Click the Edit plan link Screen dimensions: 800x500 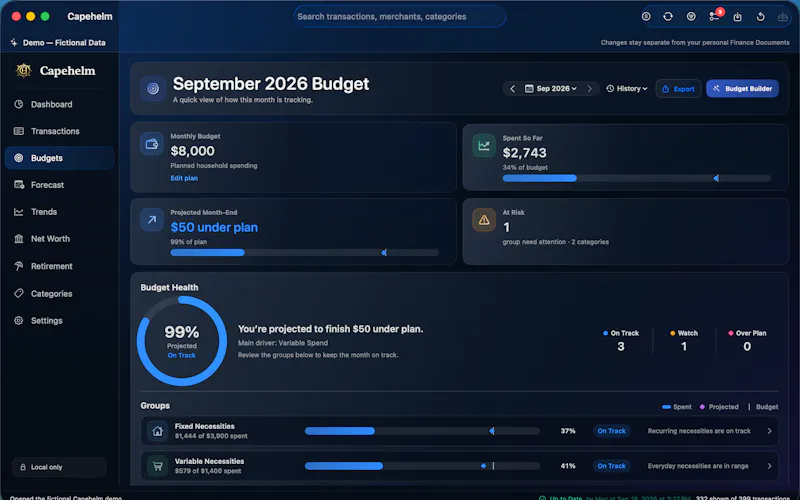(x=184, y=178)
